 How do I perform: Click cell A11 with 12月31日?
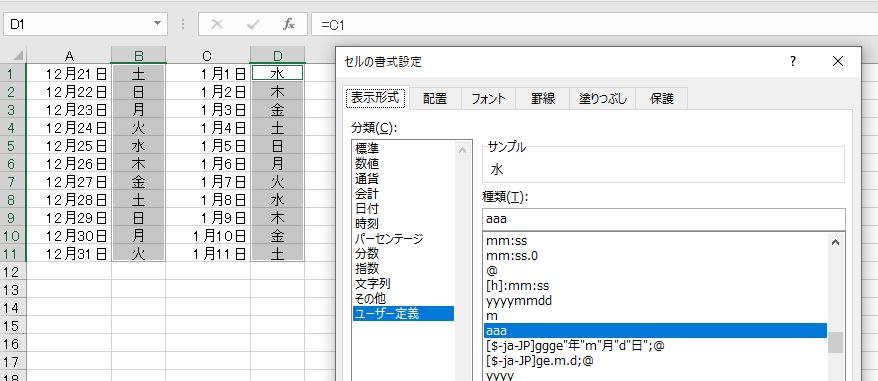[x=69, y=254]
